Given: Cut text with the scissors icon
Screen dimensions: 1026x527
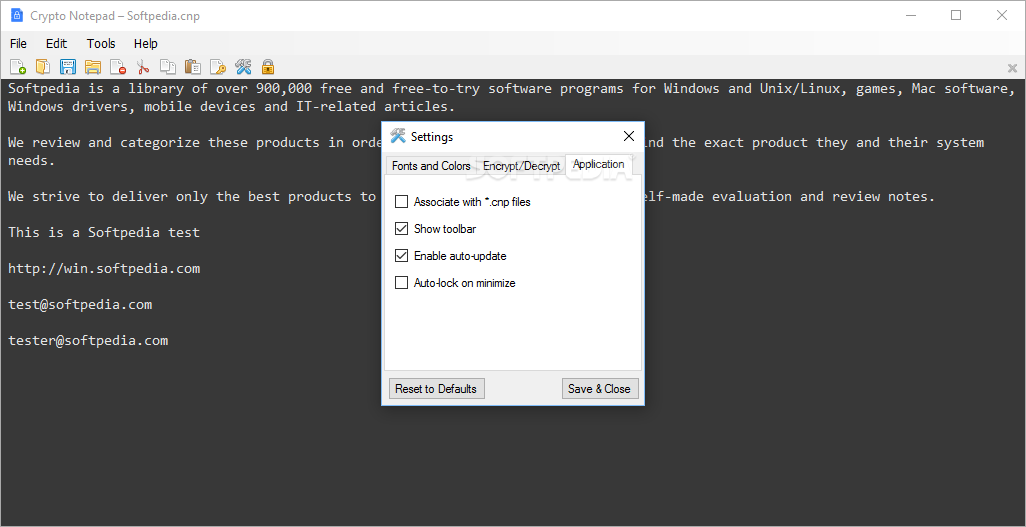Looking at the screenshot, I should (x=143, y=67).
